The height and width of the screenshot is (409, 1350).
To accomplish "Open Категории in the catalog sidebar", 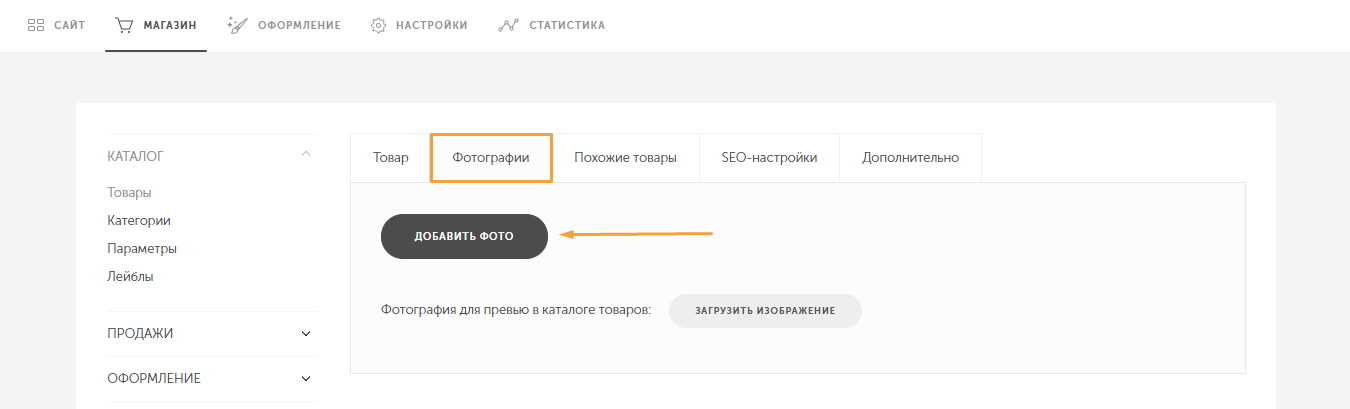I will (x=138, y=220).
